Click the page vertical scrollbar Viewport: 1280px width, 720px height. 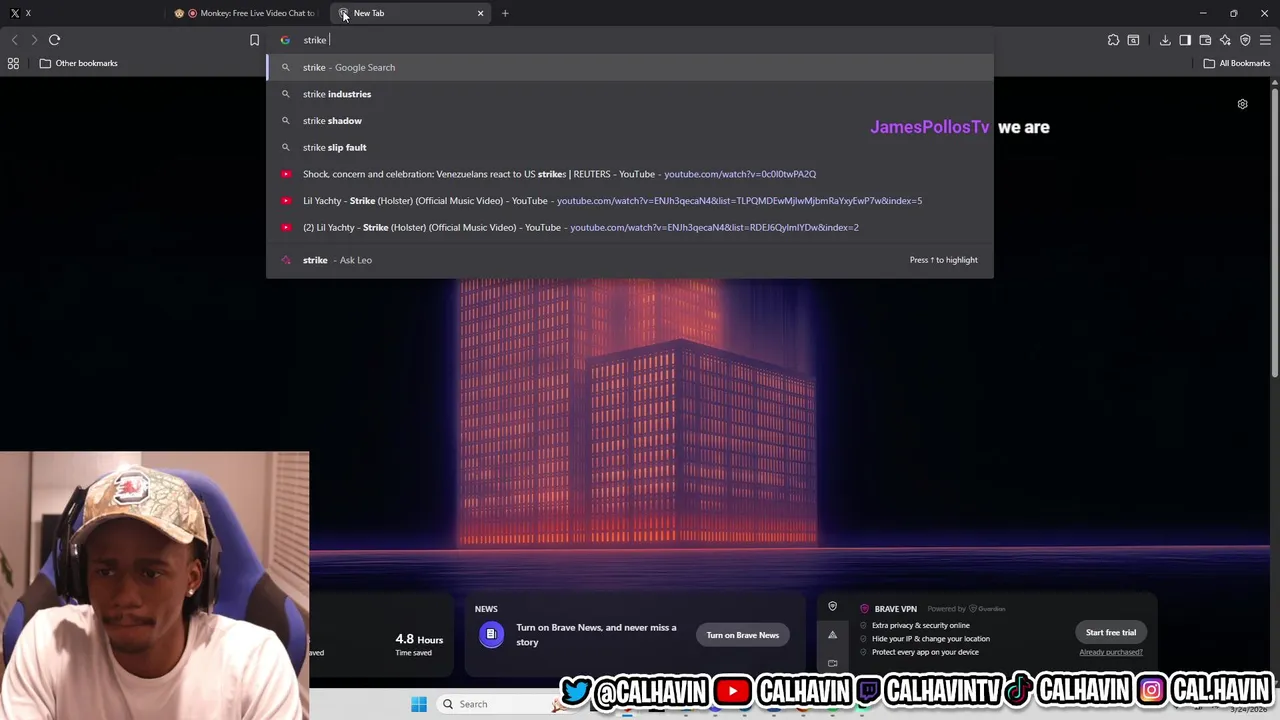click(1275, 235)
